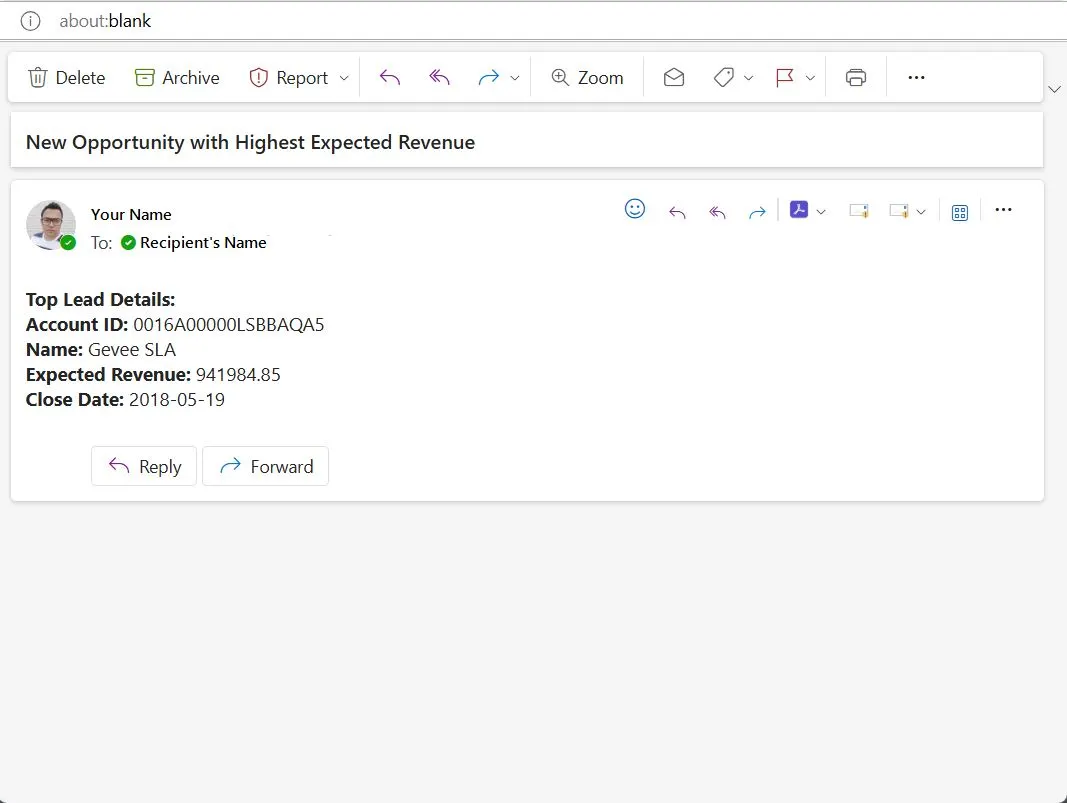
Task: Open more options ellipsis in top toolbar
Action: (x=916, y=78)
